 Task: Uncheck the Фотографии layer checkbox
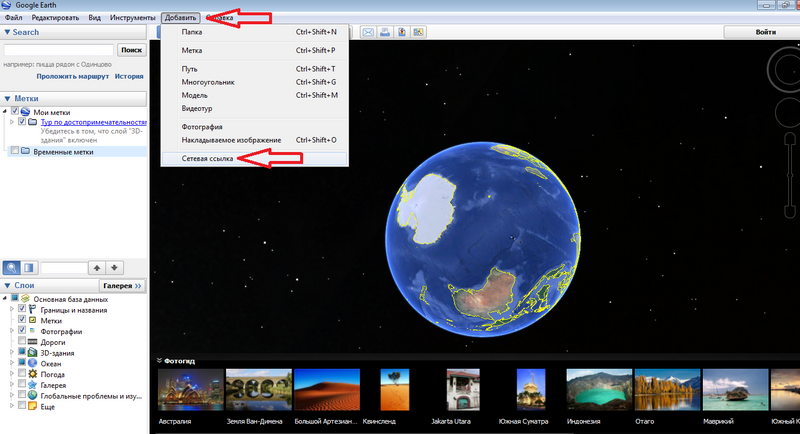pyautogui.click(x=22, y=331)
